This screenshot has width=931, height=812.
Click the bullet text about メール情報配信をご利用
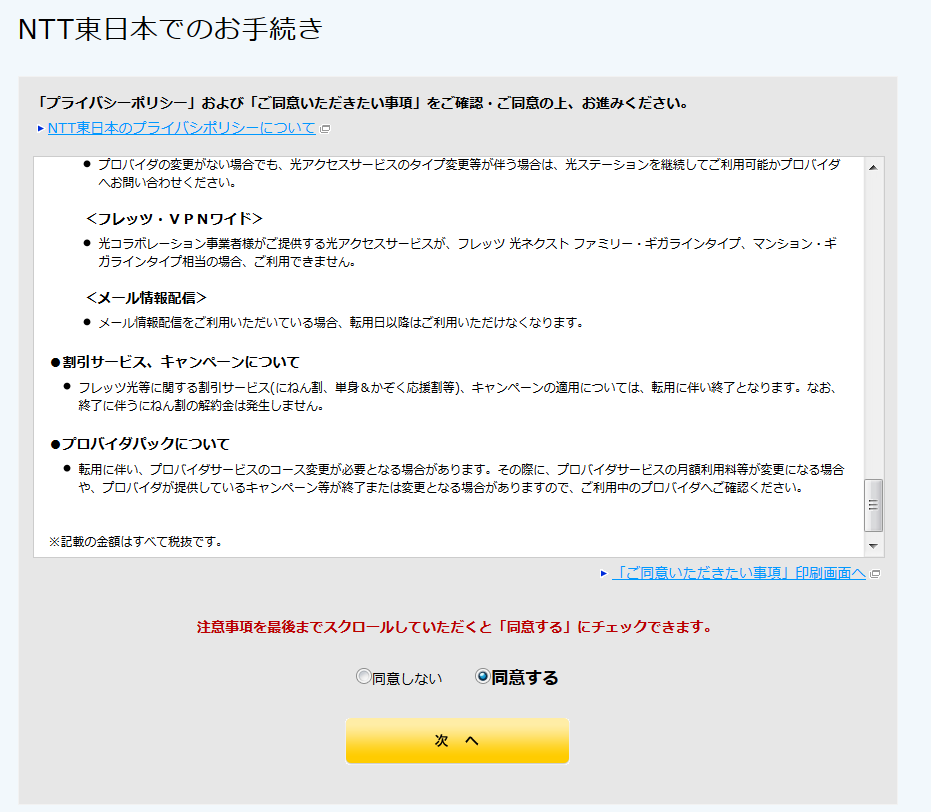(341, 322)
